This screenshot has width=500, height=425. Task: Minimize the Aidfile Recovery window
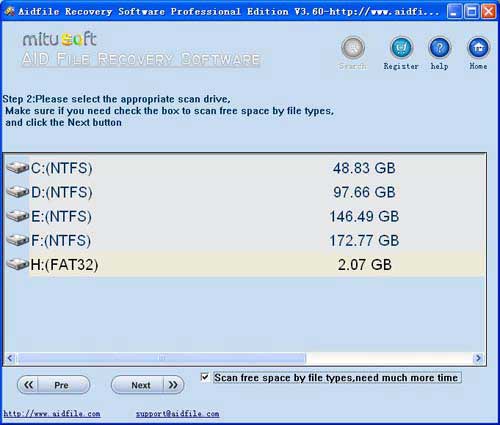pyautogui.click(x=454, y=12)
